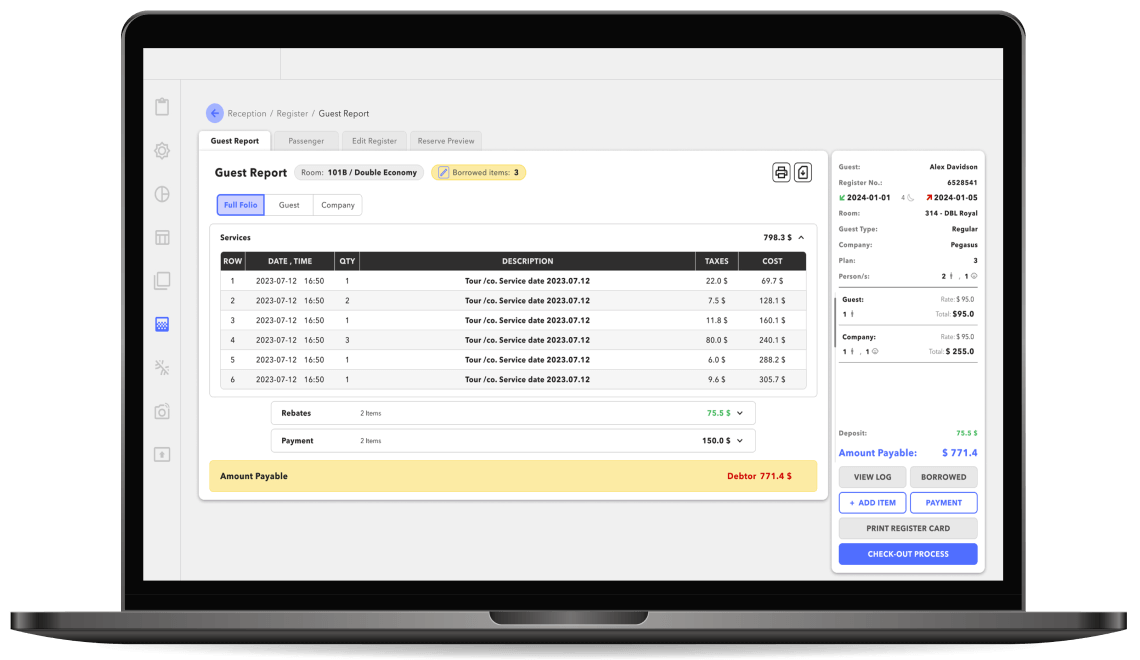Switch to the Guest Report tab

235,141
